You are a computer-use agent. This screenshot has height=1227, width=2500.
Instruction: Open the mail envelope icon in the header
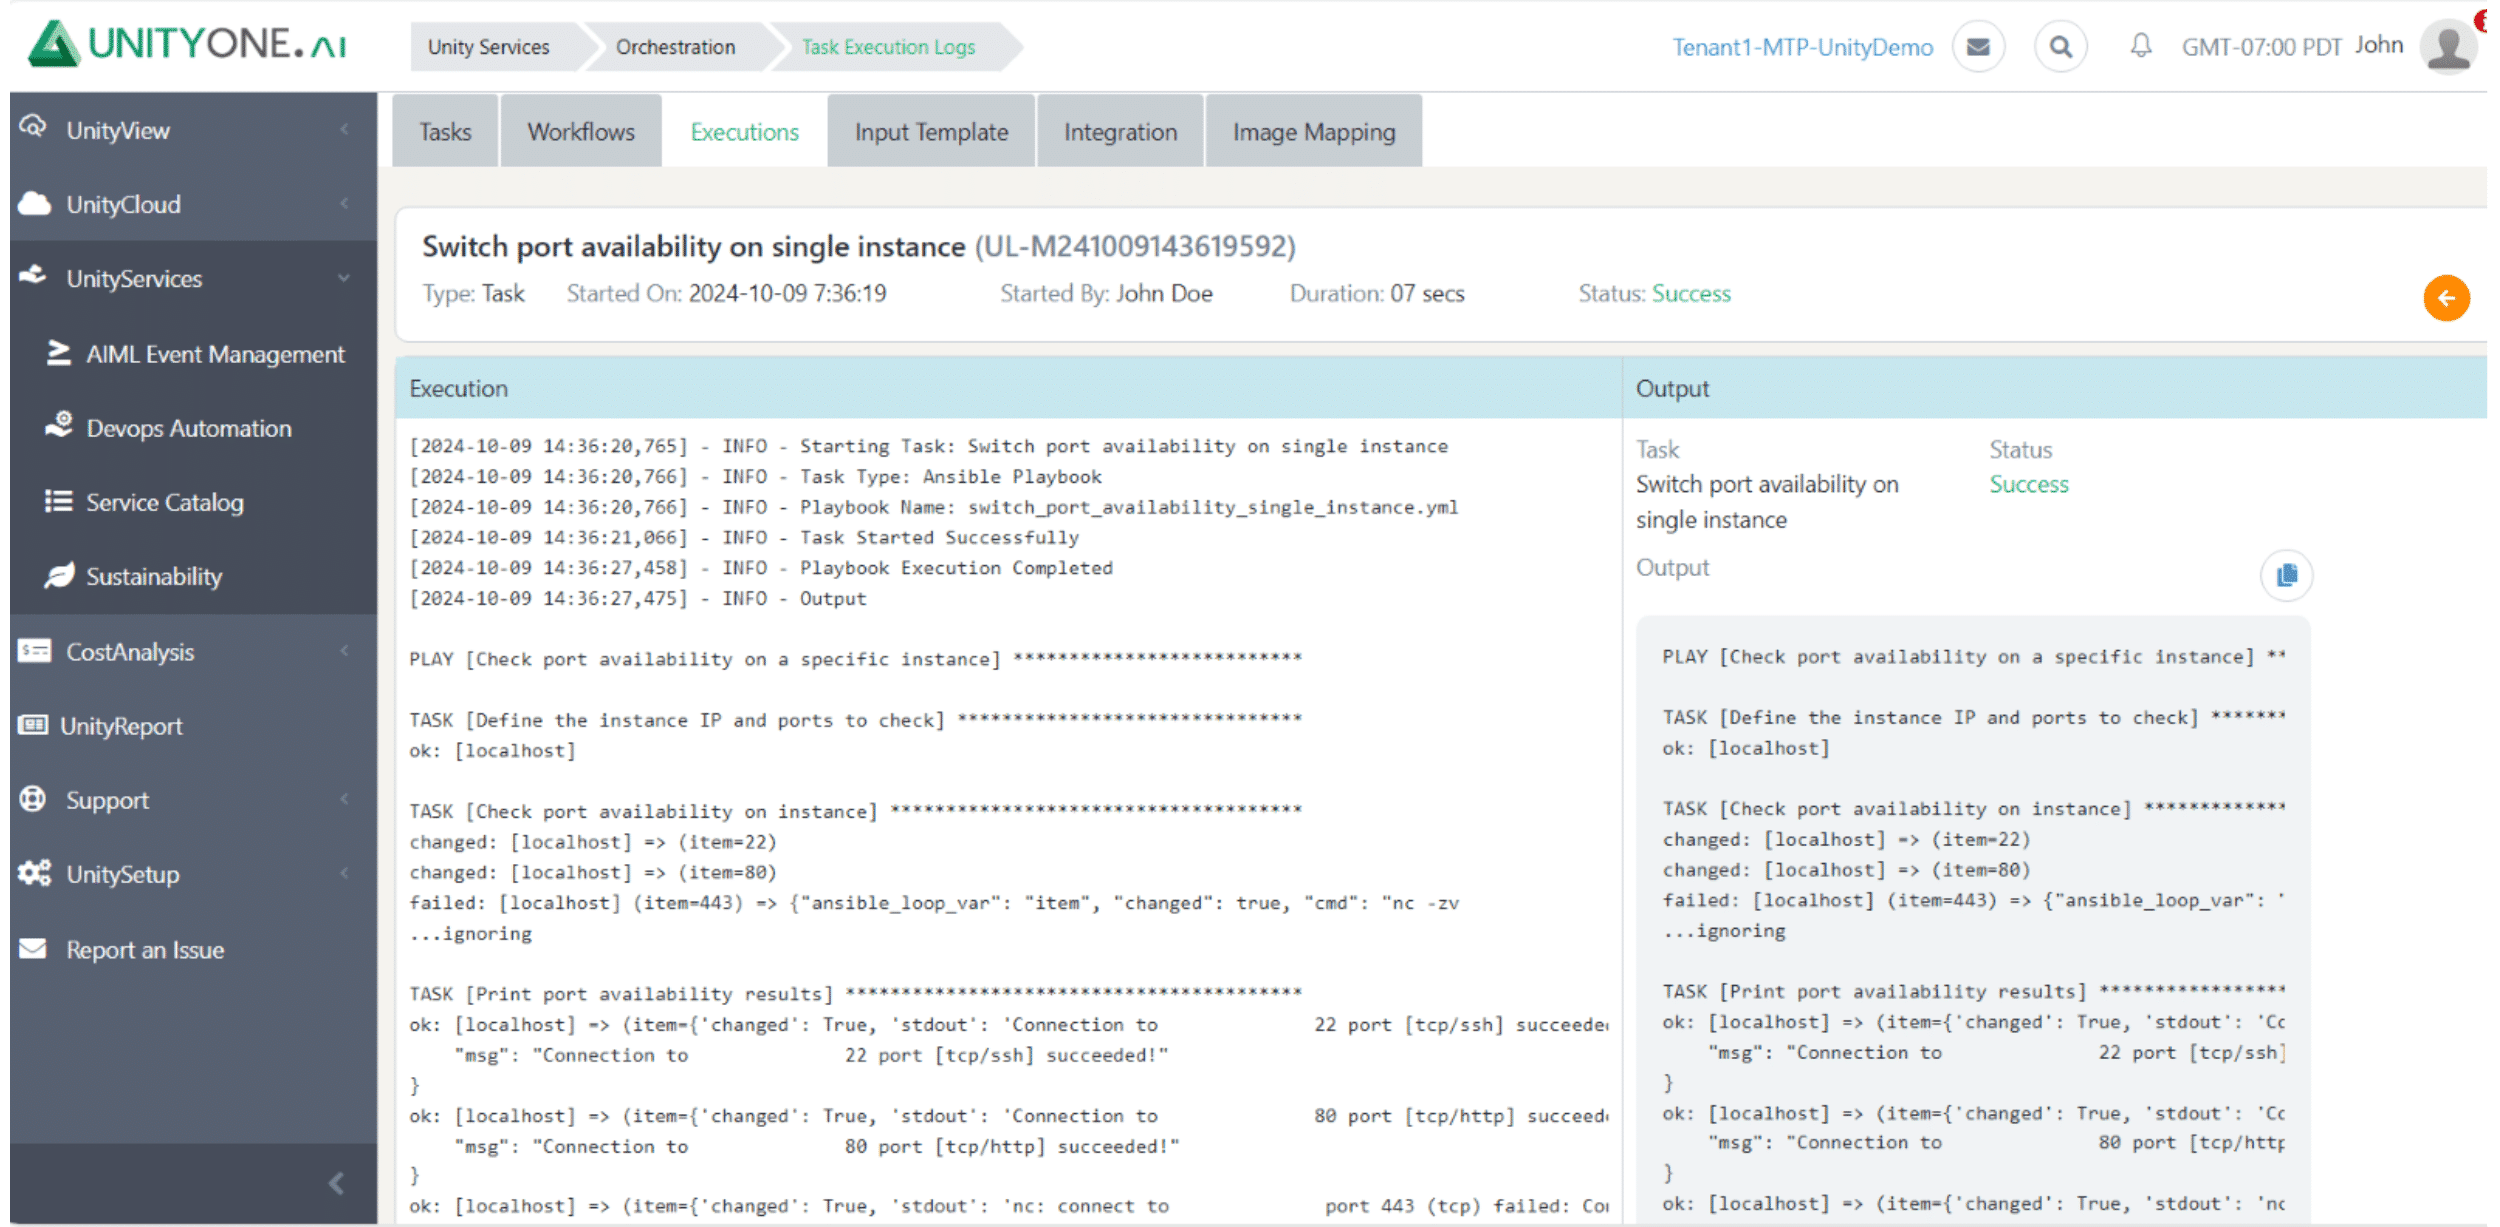tap(1978, 46)
